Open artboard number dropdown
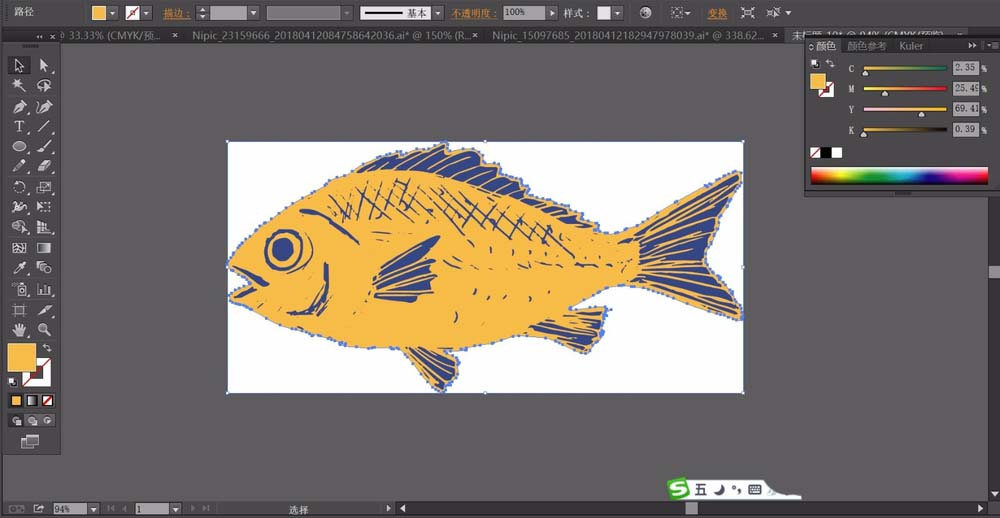The height and width of the screenshot is (518, 1000). tap(175, 509)
